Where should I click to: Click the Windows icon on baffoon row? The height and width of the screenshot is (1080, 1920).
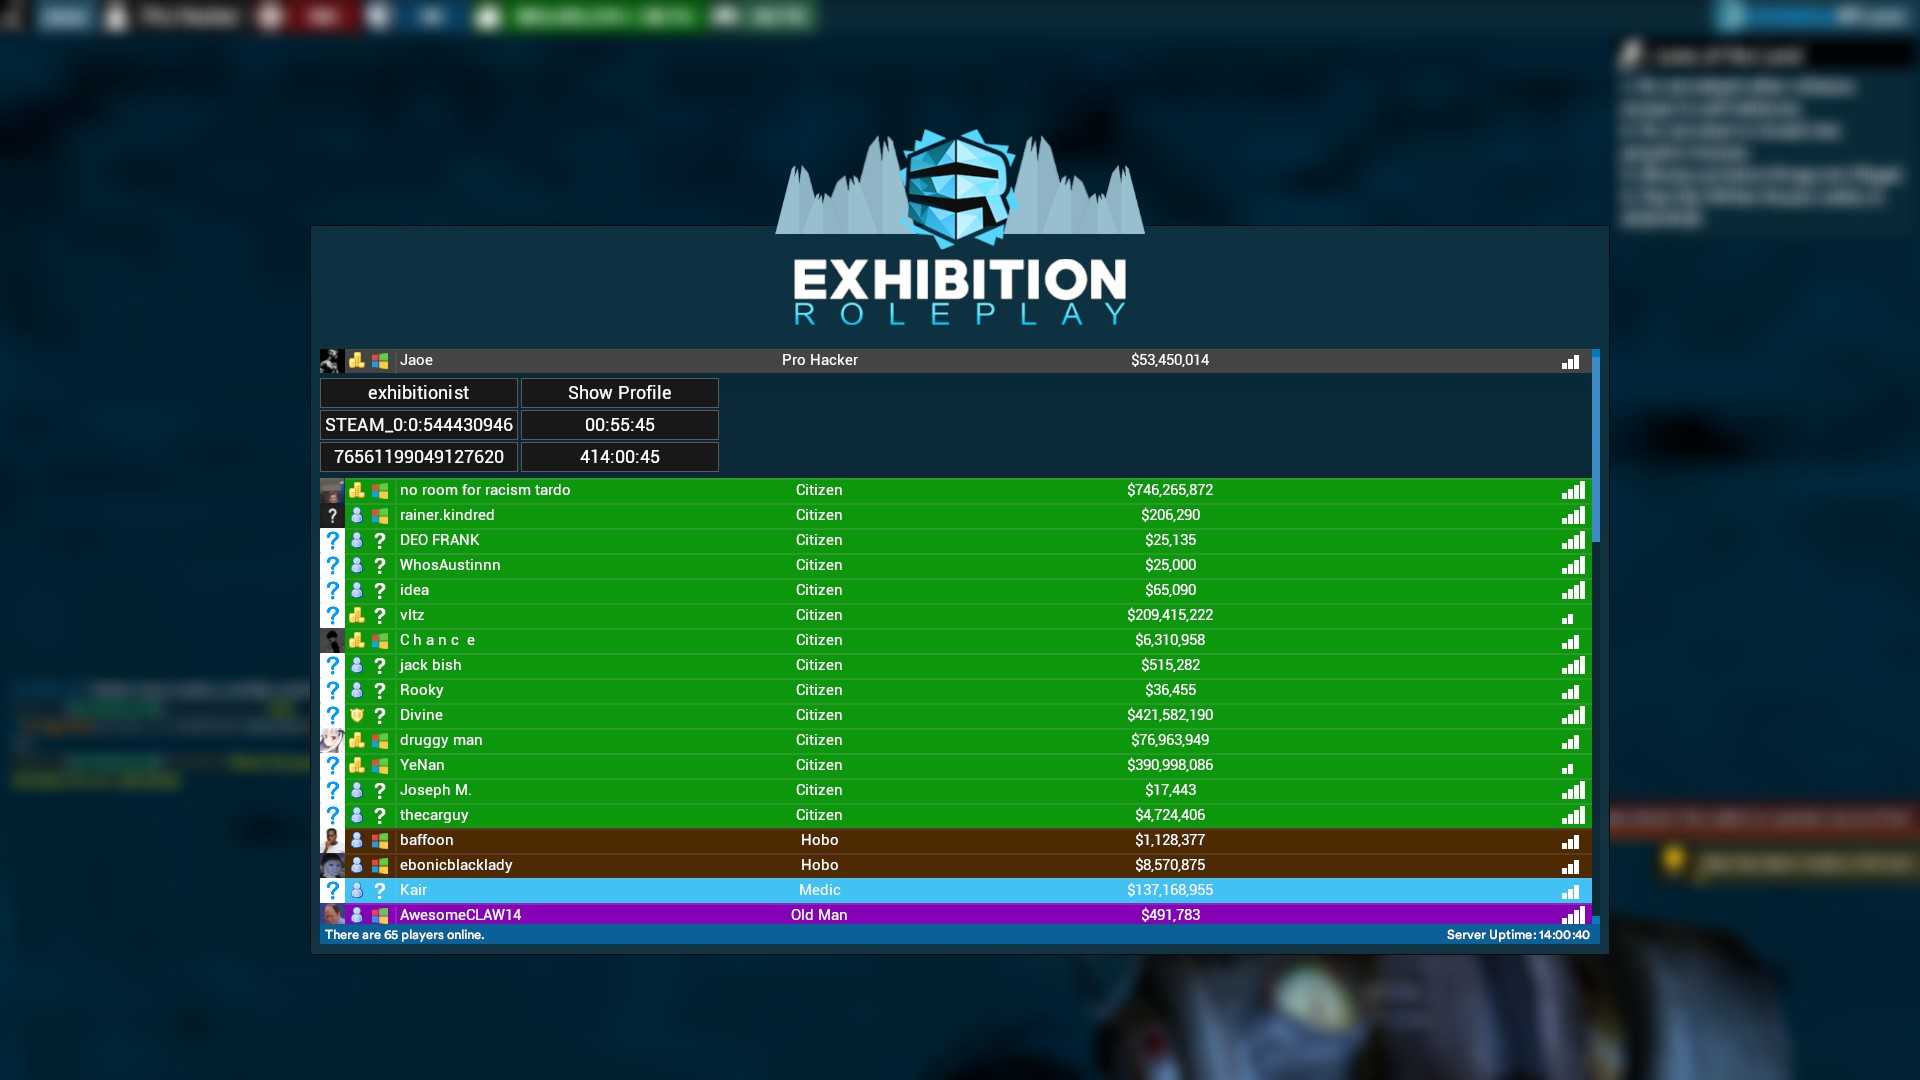380,841
